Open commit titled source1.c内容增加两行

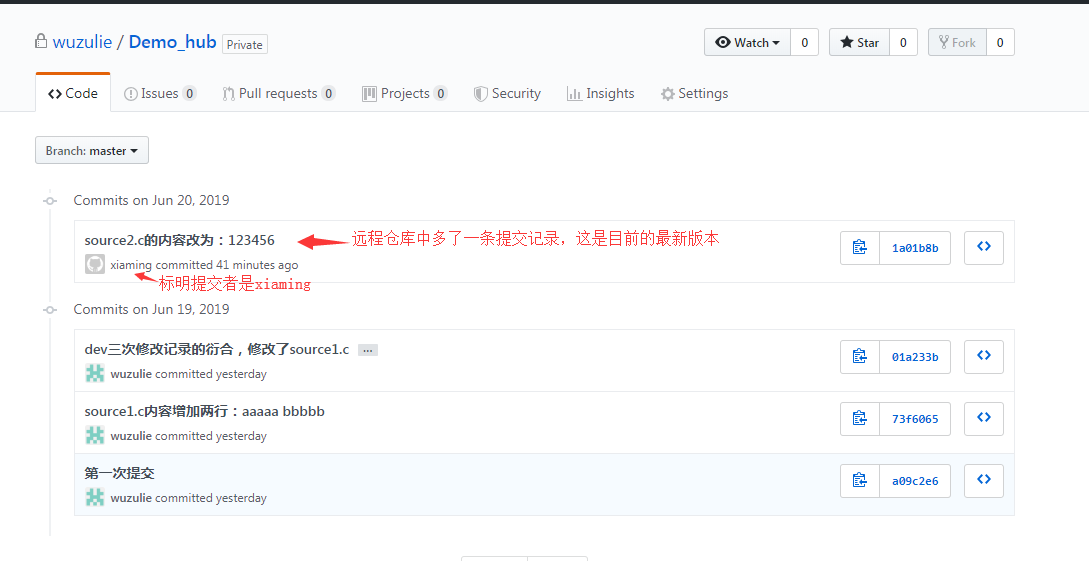(x=204, y=411)
